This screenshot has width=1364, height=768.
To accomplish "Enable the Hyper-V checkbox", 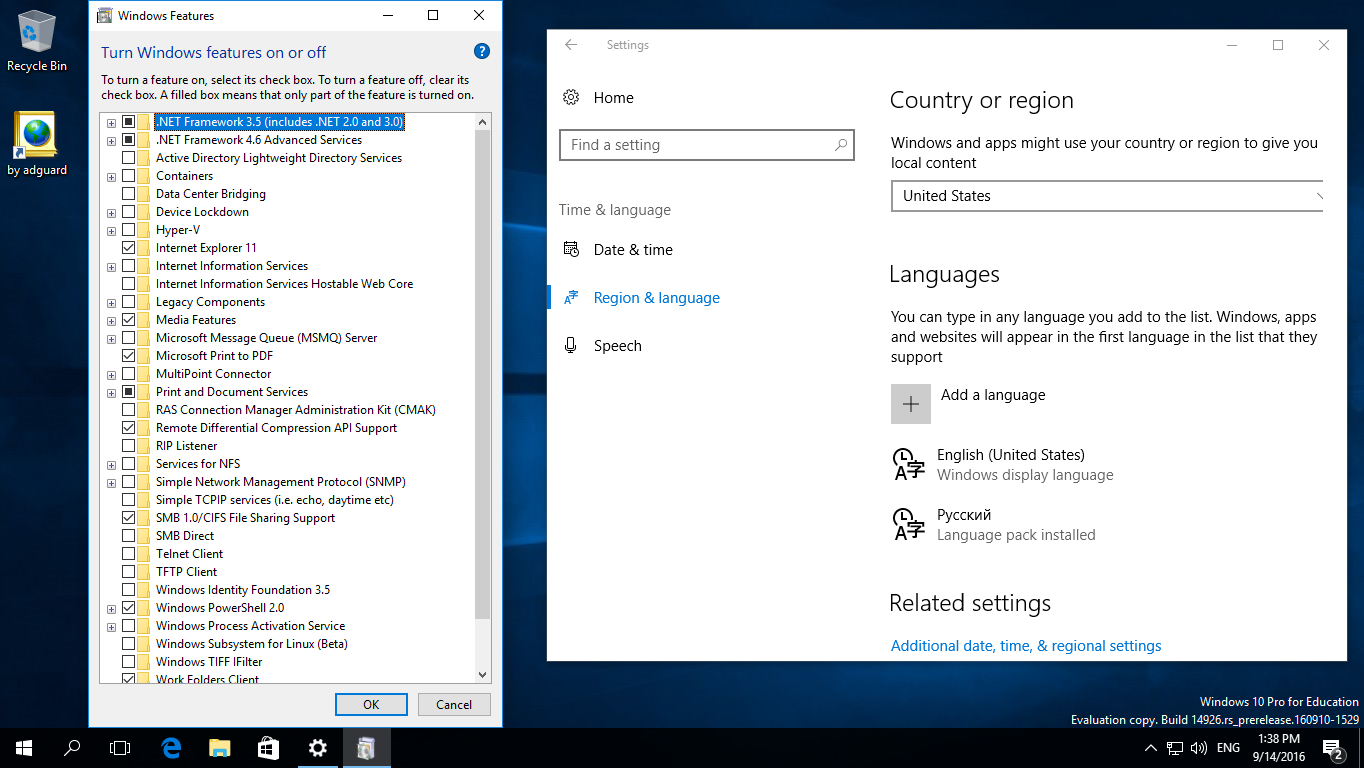I will coord(129,229).
